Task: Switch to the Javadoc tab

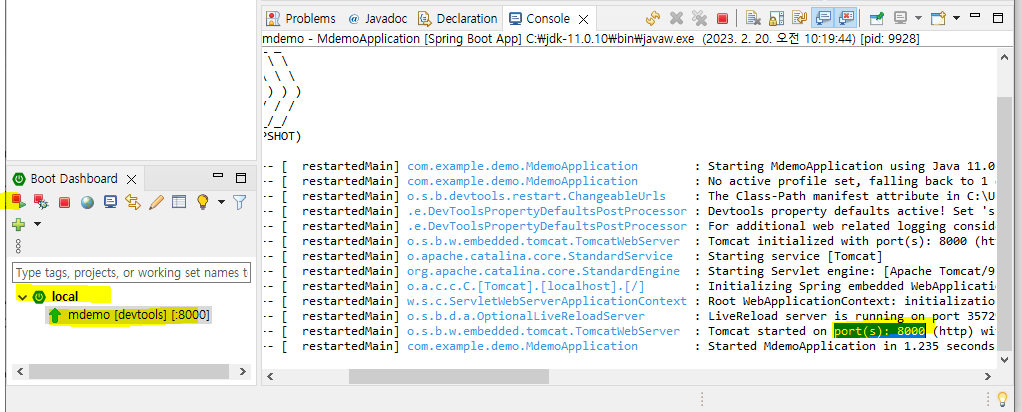Action: [377, 18]
